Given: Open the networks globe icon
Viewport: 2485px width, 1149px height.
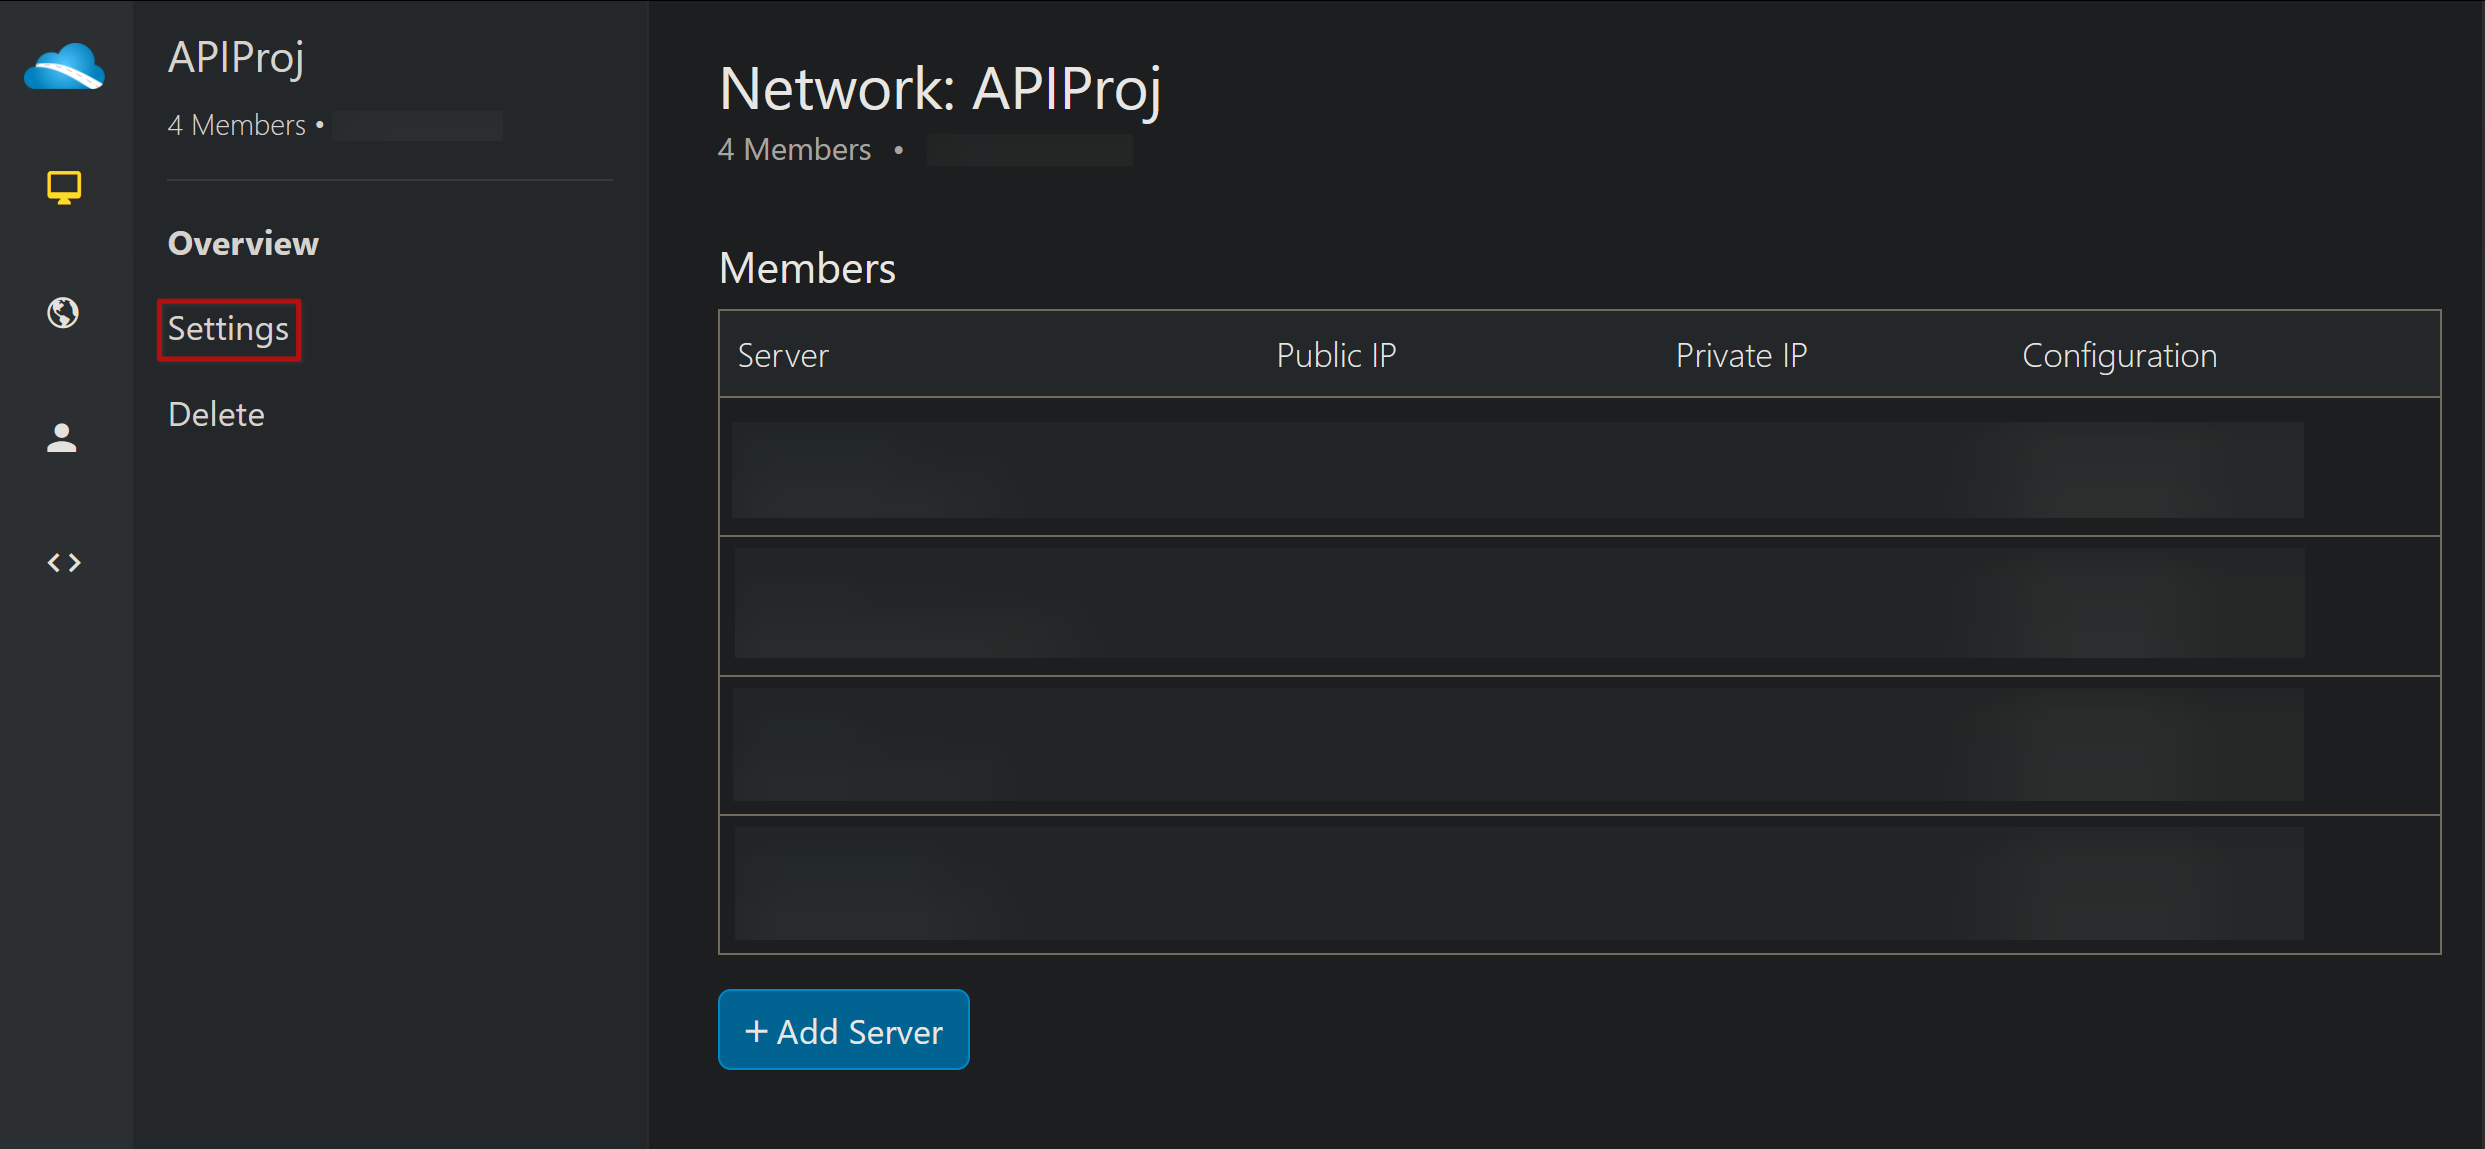Looking at the screenshot, I should [63, 313].
